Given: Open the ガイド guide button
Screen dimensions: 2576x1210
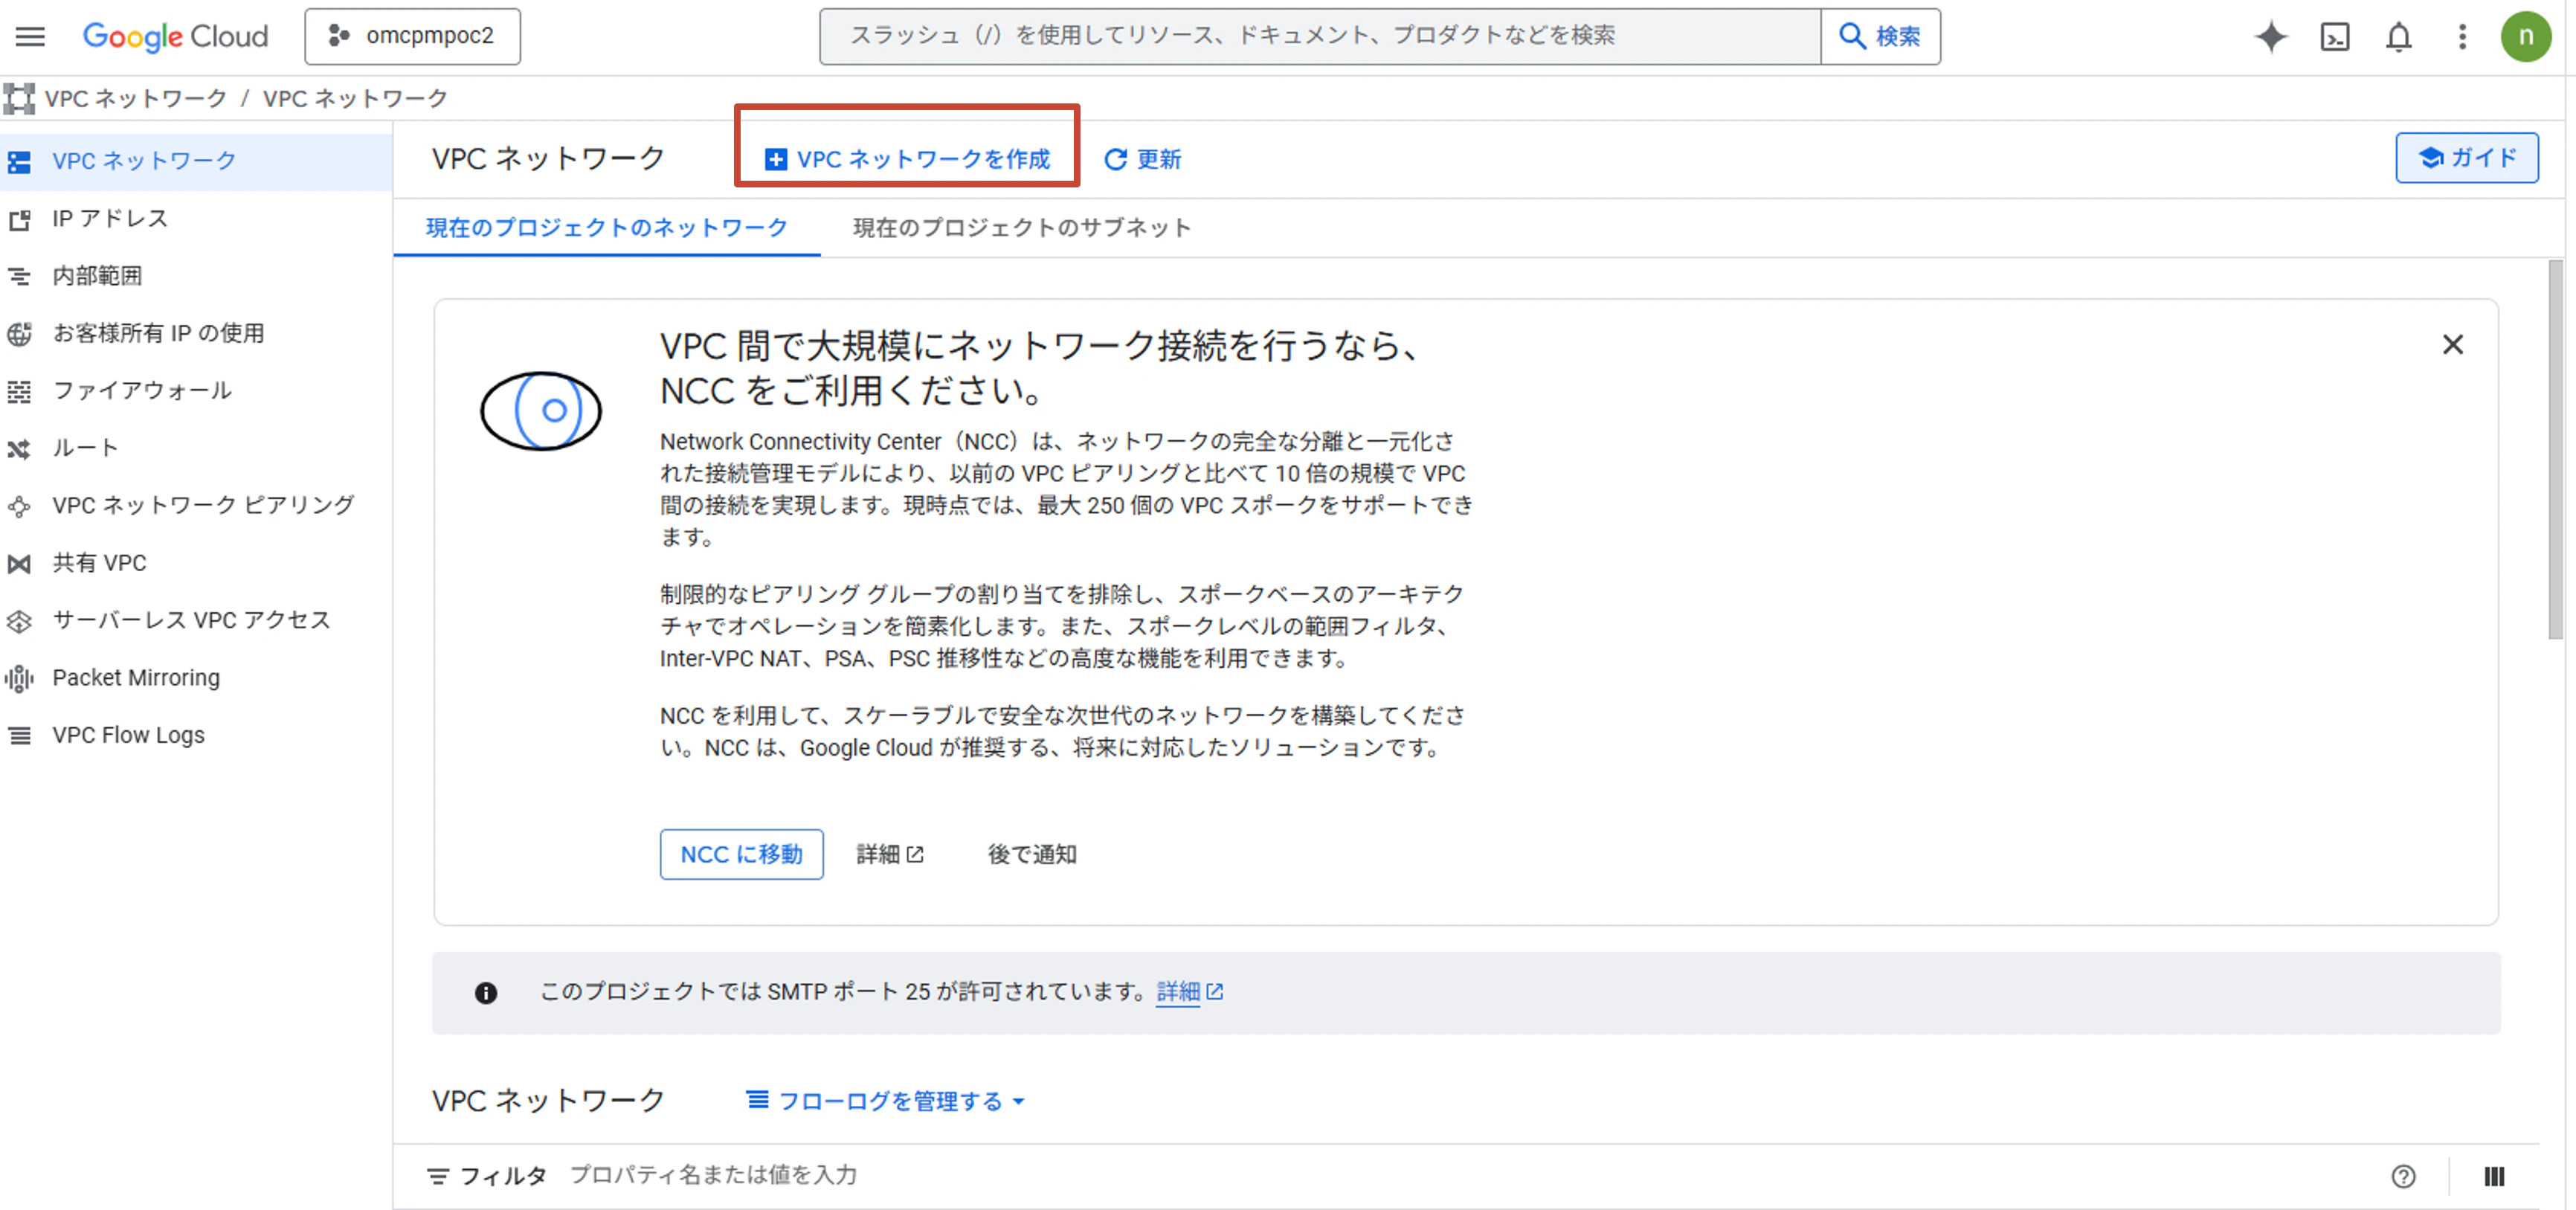Looking at the screenshot, I should coord(2466,158).
